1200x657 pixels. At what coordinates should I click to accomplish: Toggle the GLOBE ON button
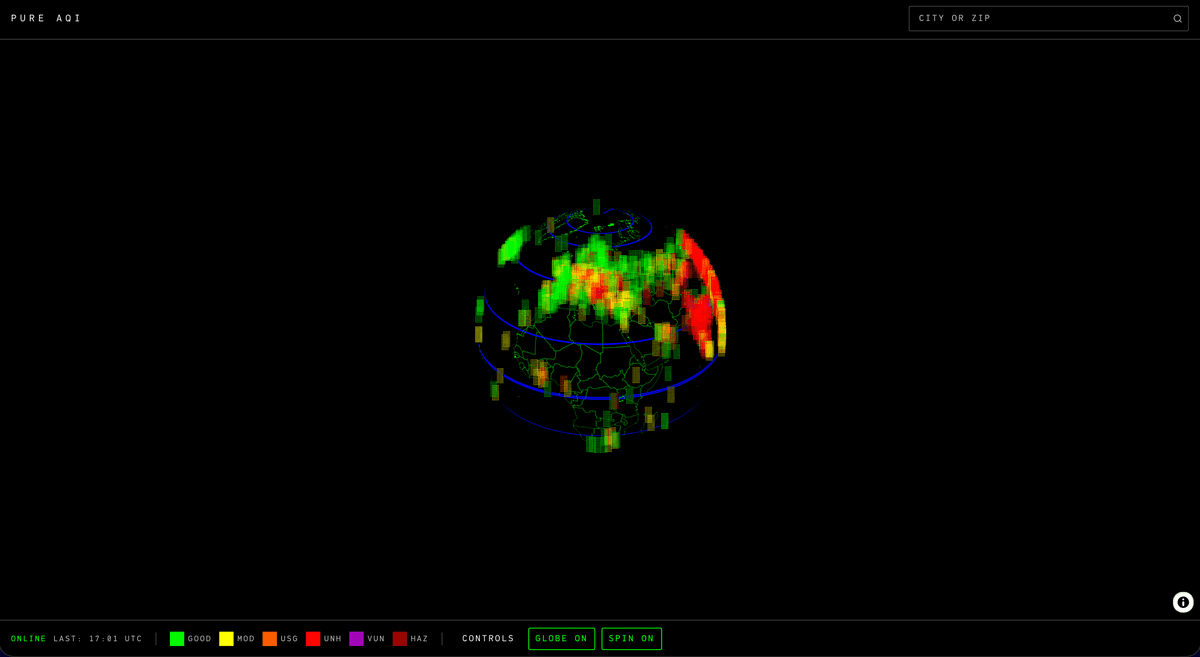(x=561, y=639)
